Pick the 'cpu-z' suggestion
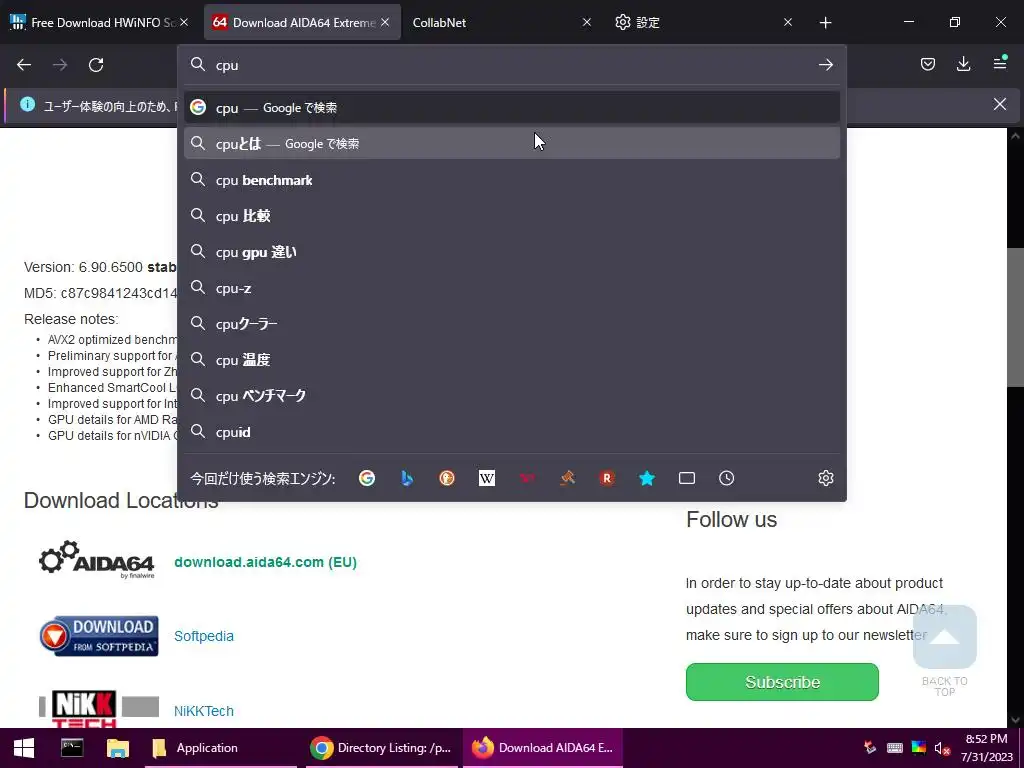 [512, 288]
